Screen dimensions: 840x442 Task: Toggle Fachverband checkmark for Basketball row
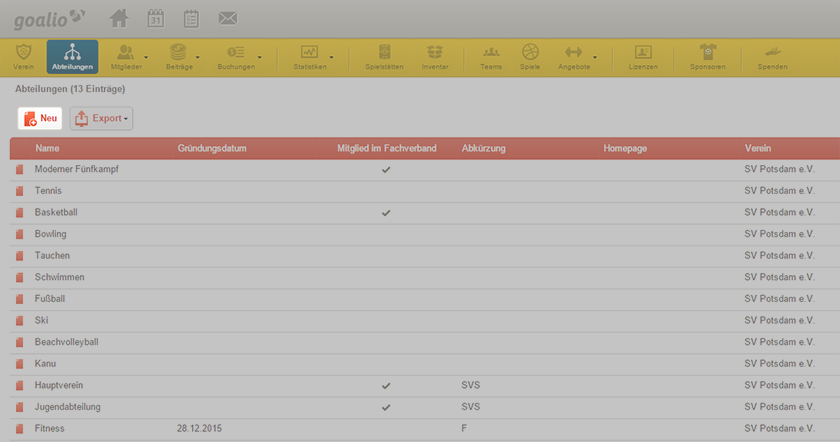coord(386,213)
